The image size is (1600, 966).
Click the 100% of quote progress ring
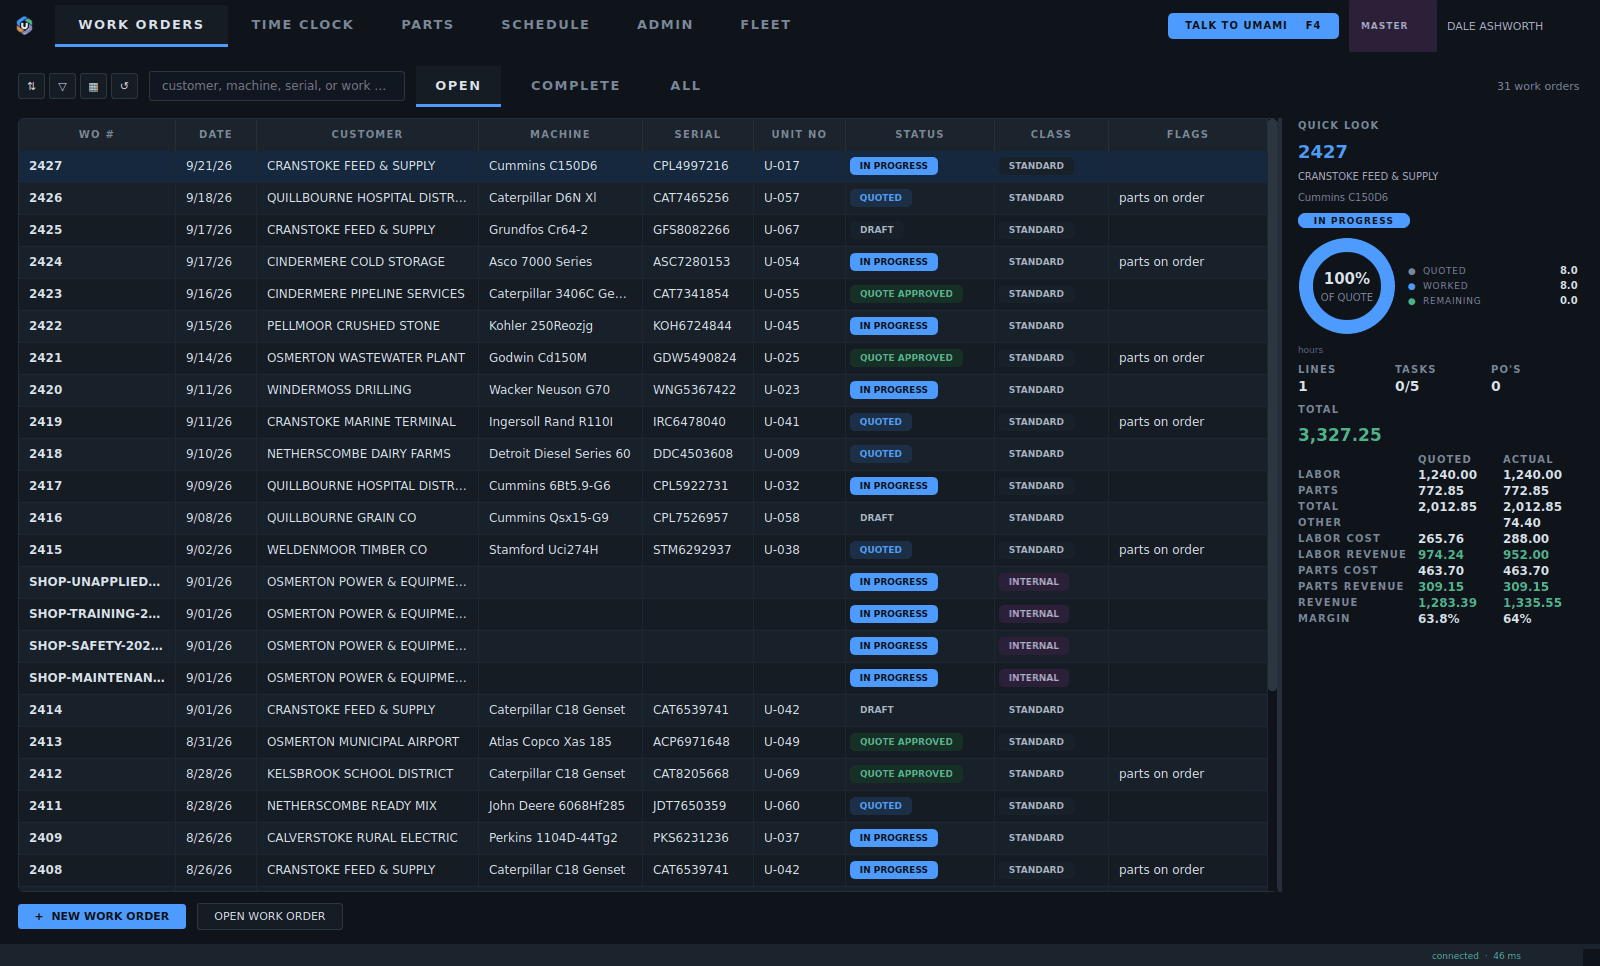click(x=1346, y=286)
